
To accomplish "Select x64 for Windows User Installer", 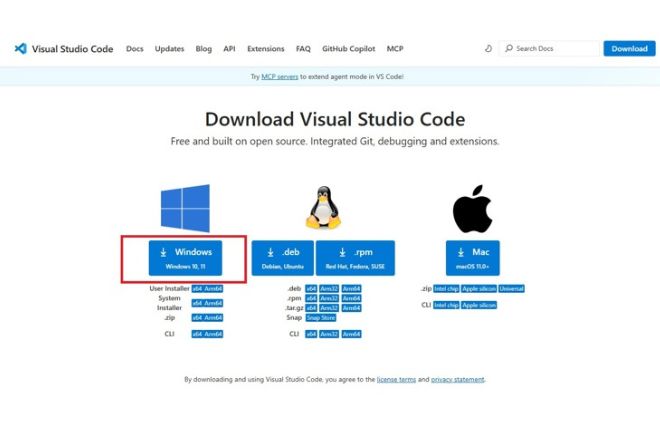I will pyautogui.click(x=197, y=289).
